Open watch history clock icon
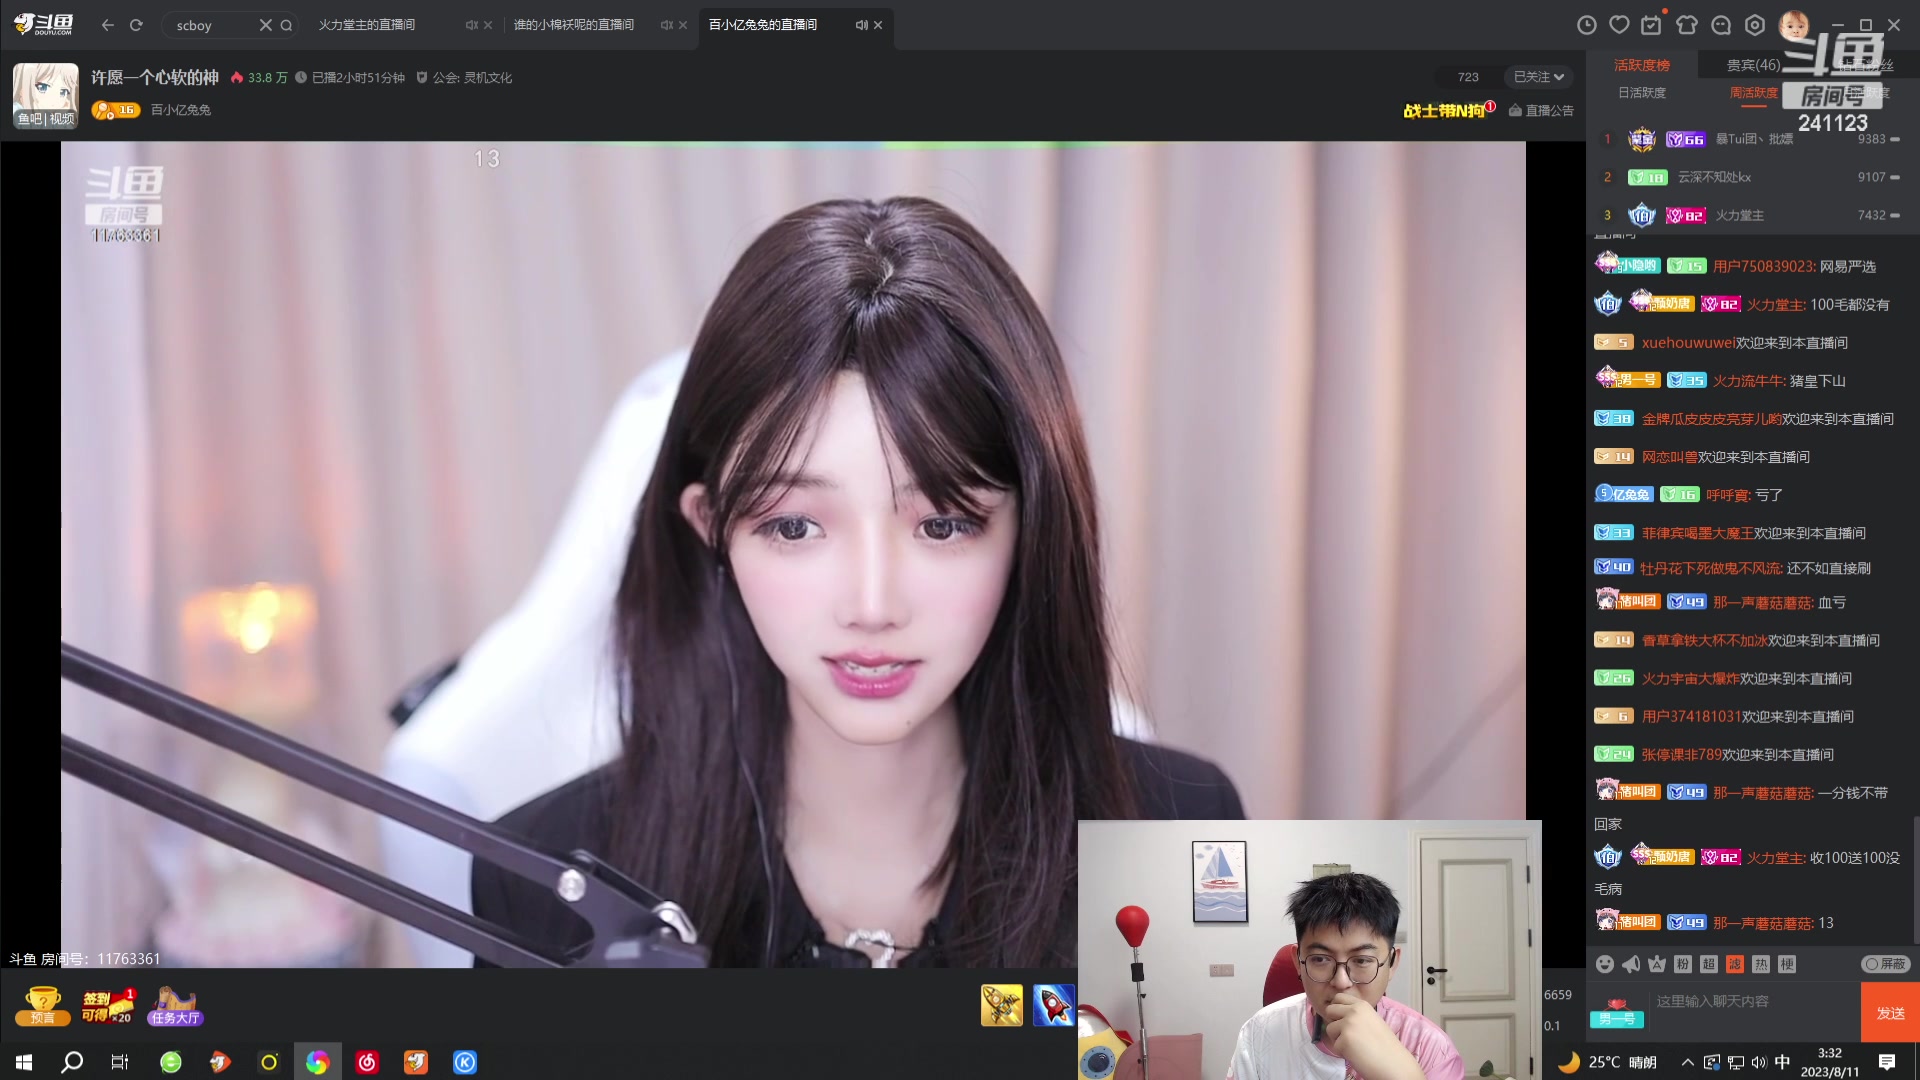Viewport: 1920px width, 1080px height. (1586, 25)
